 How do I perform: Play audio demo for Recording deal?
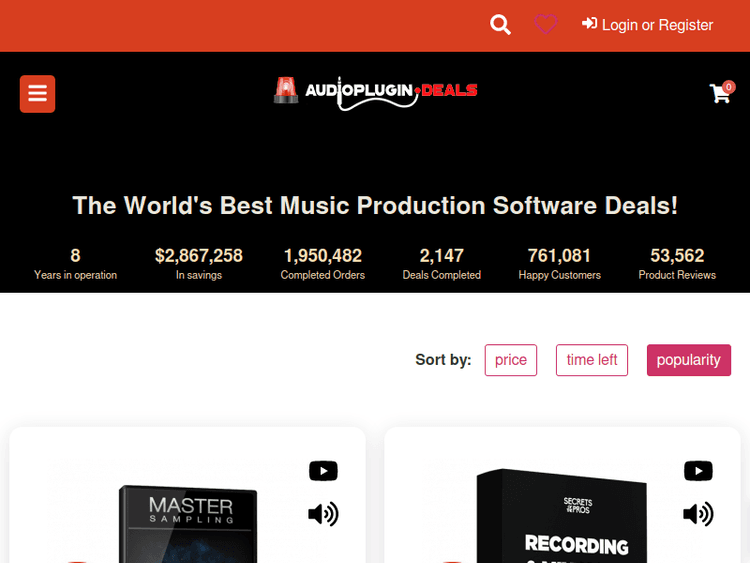698,514
